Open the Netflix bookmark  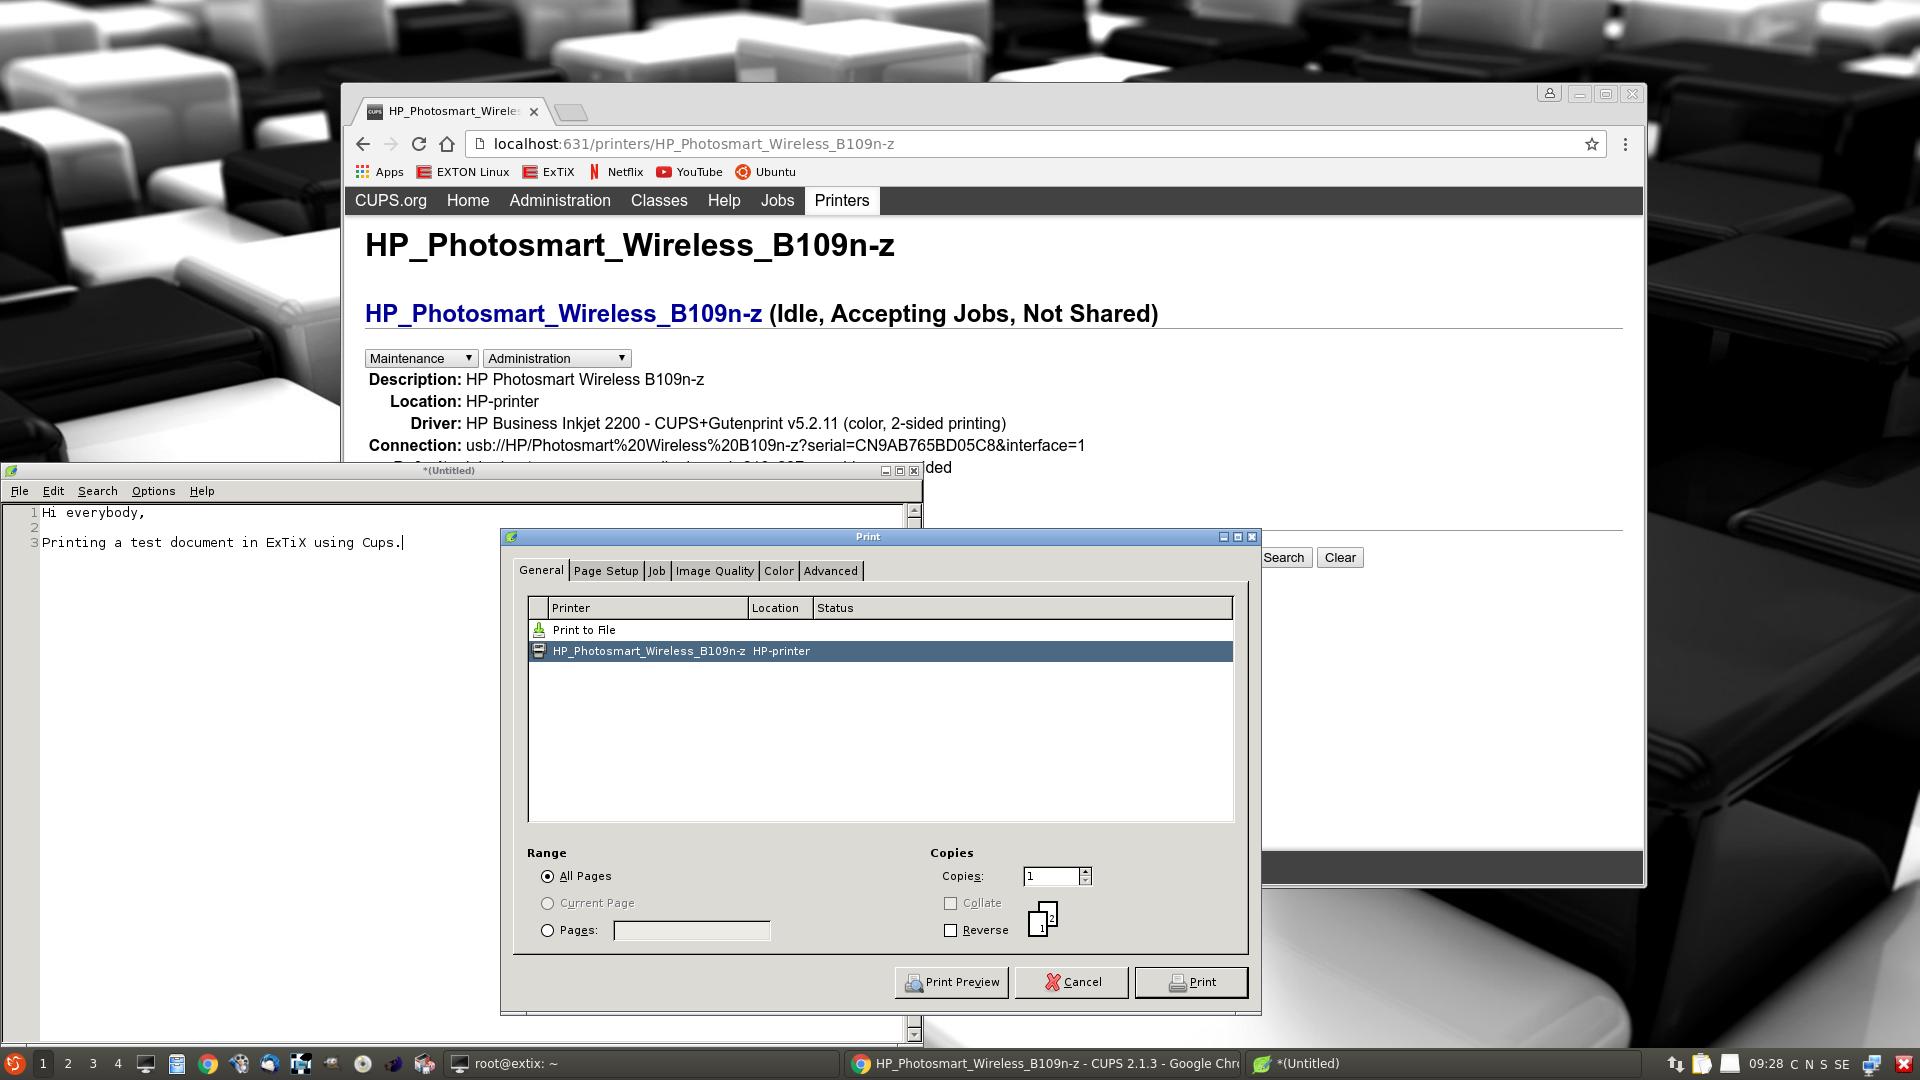tap(615, 172)
